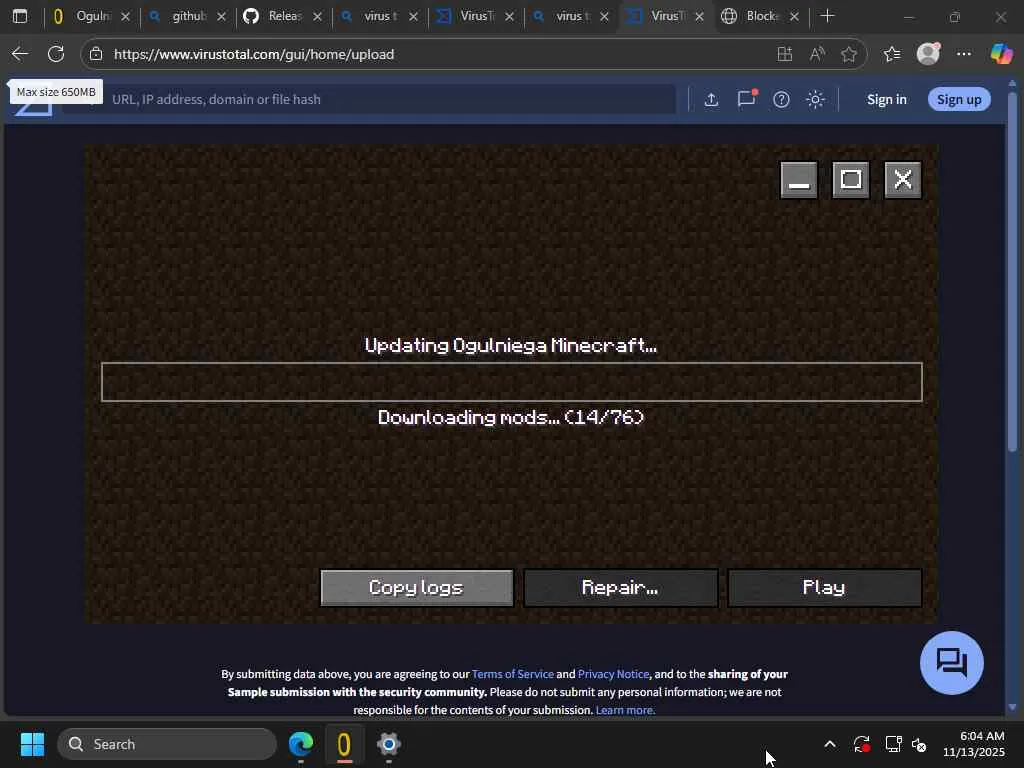Click the Sign in link

[886, 99]
